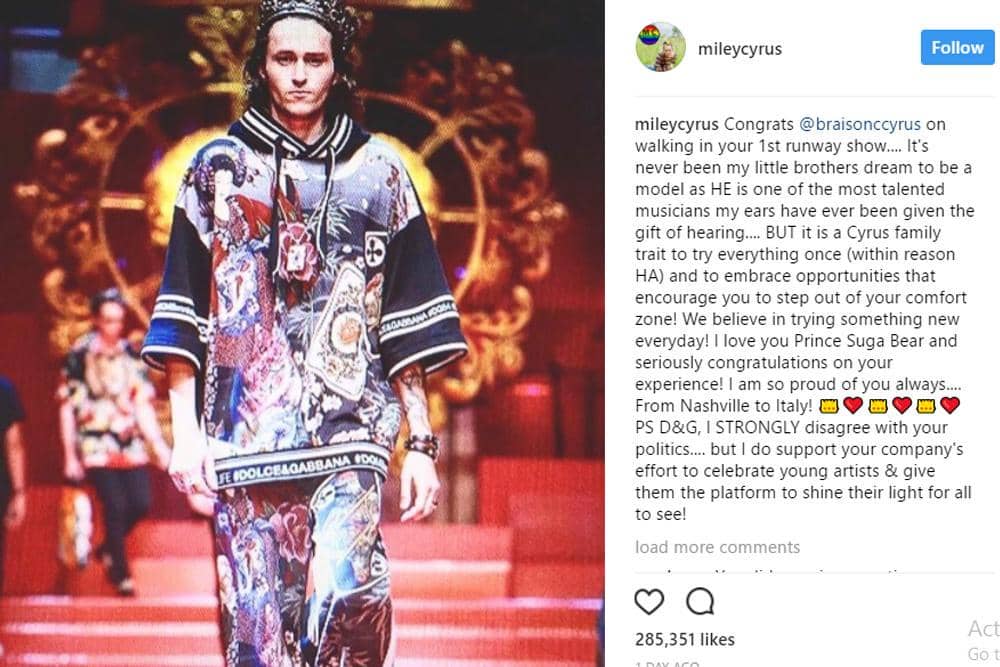
Task: Click the first crown emoji in caption
Action: click(828, 405)
